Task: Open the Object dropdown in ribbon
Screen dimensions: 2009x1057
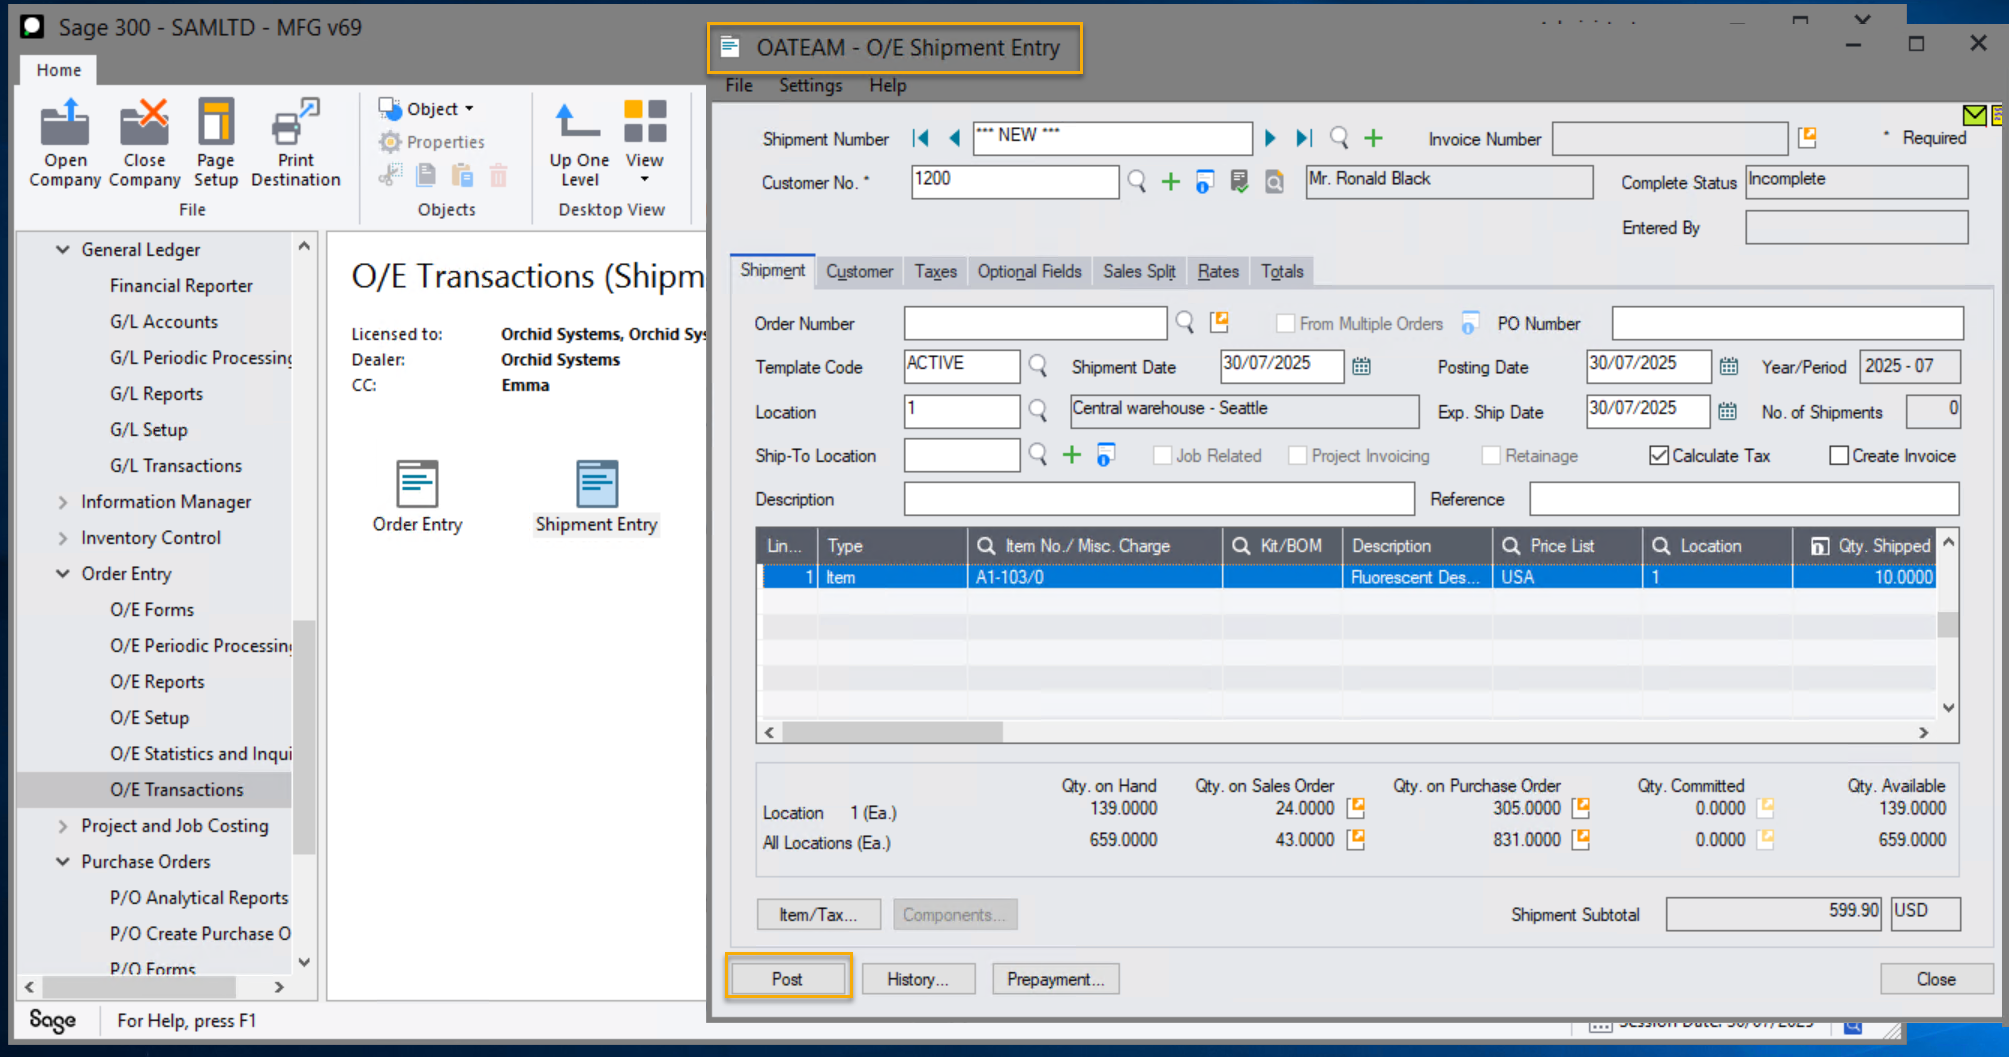Action: (426, 109)
